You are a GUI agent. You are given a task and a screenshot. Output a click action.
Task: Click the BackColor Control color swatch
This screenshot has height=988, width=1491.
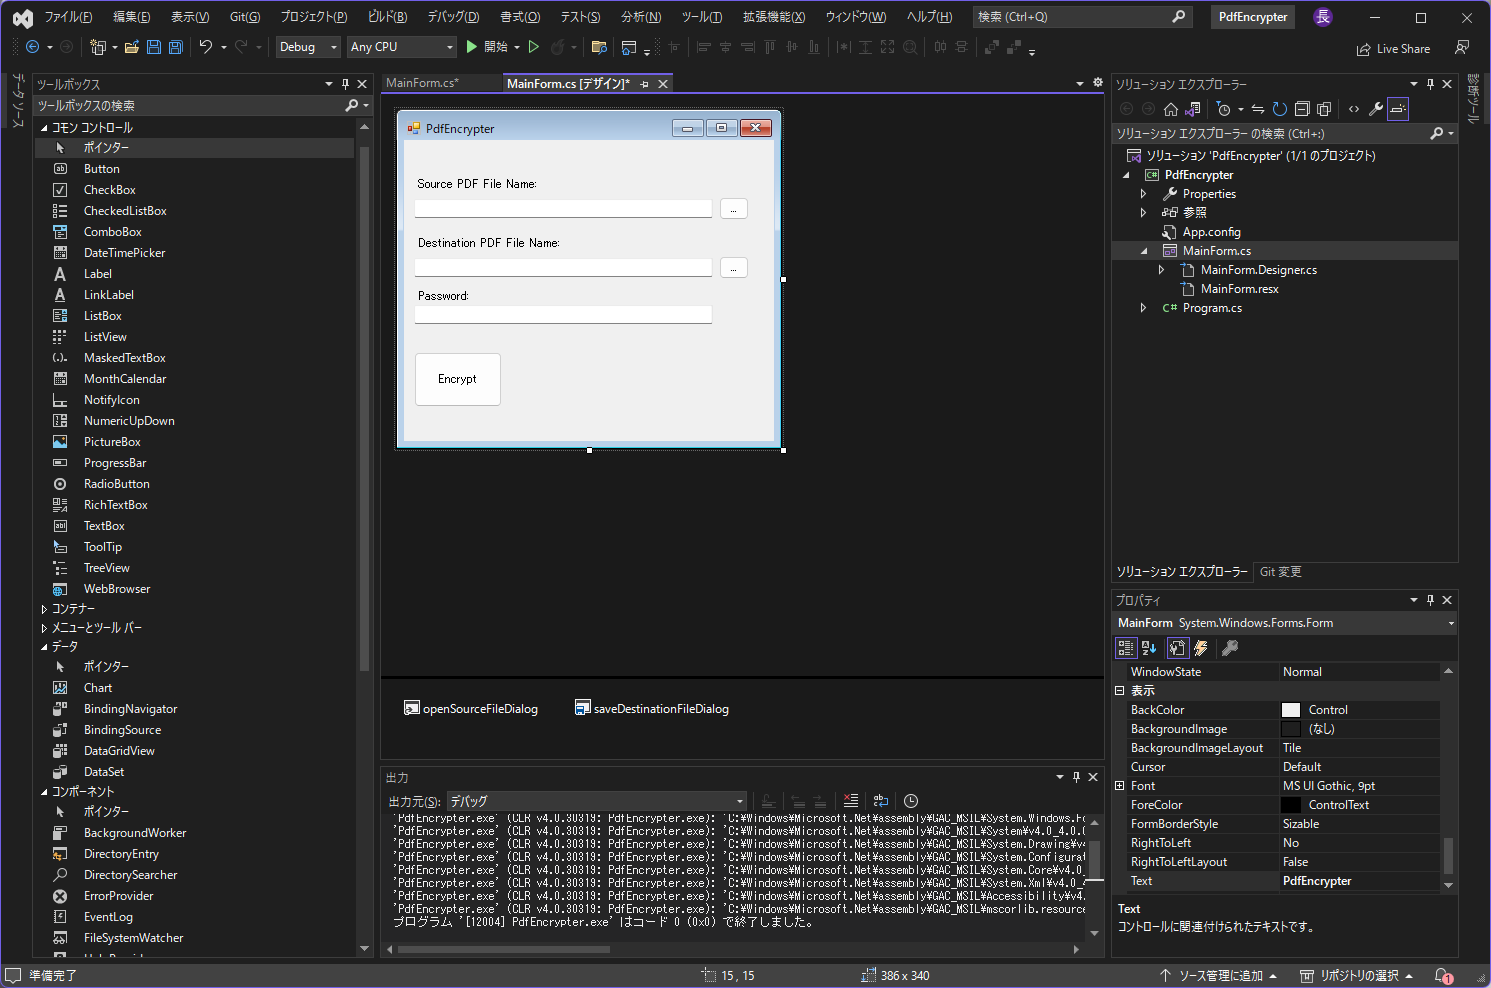1291,710
